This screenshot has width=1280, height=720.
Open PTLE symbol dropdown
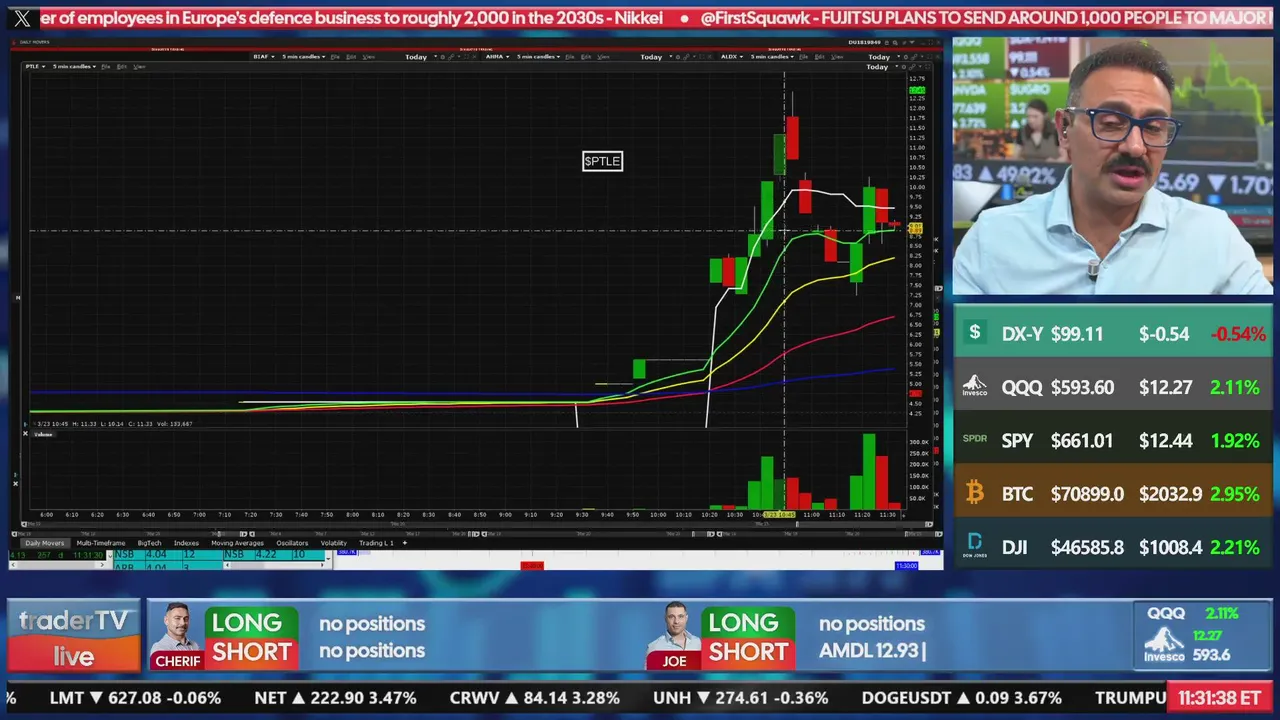(x=36, y=66)
